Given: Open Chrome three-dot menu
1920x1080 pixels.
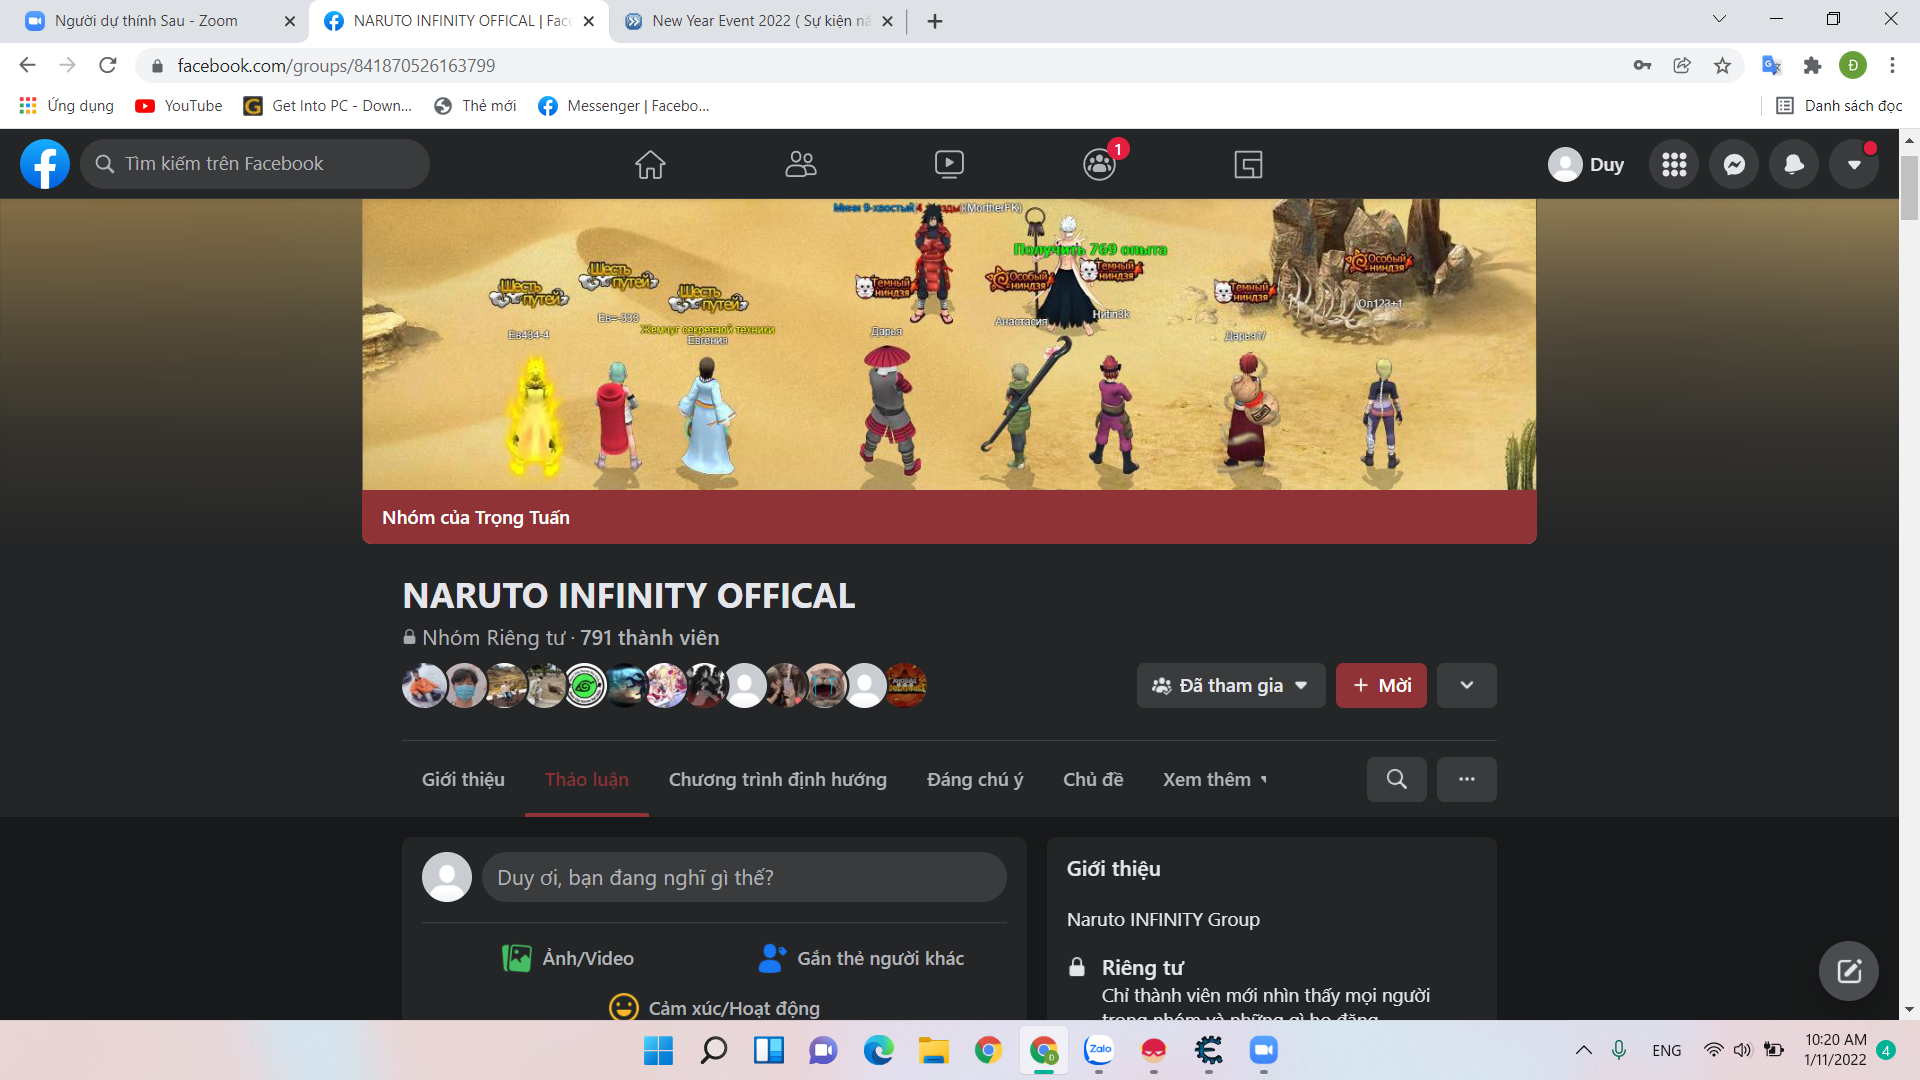Looking at the screenshot, I should tap(1892, 65).
